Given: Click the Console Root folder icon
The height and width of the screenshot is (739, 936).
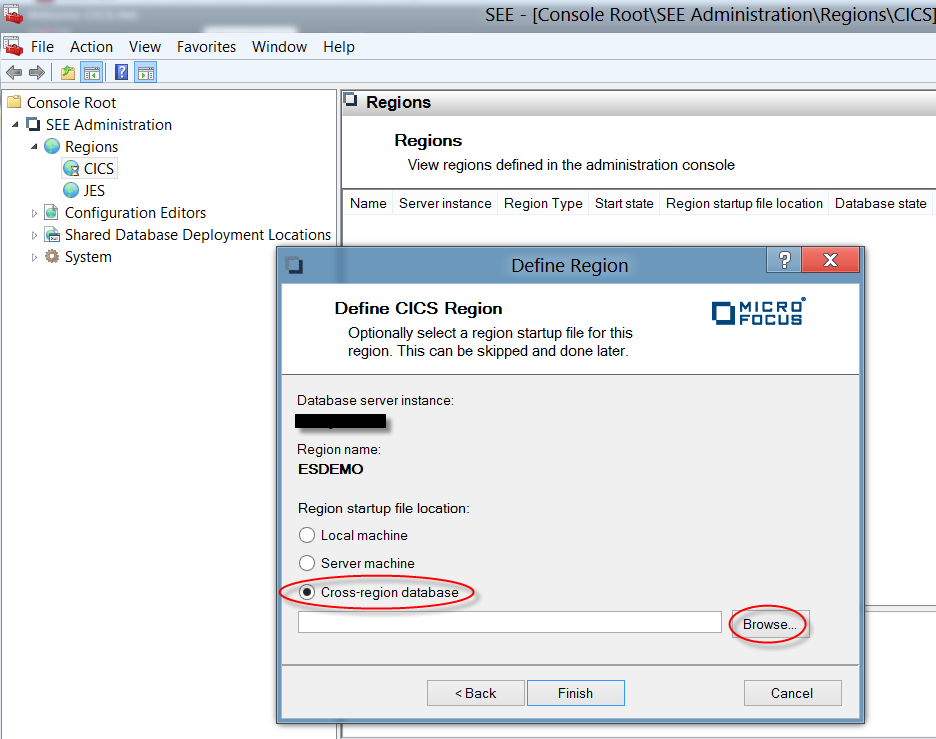Looking at the screenshot, I should (14, 102).
